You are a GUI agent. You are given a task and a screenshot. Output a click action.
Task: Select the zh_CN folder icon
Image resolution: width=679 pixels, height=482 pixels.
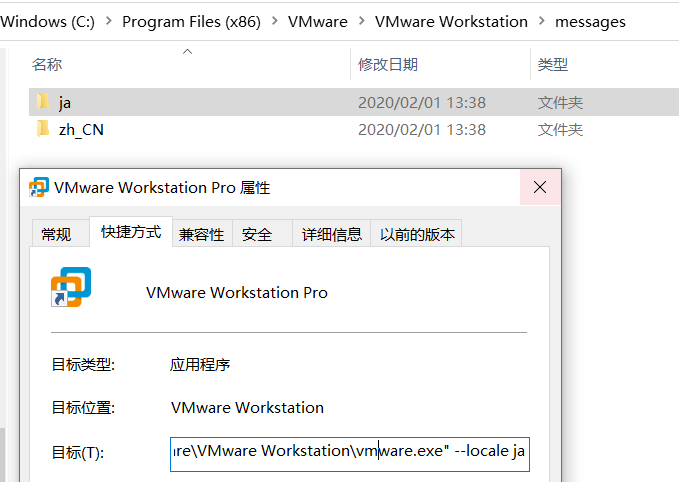[x=43, y=129]
